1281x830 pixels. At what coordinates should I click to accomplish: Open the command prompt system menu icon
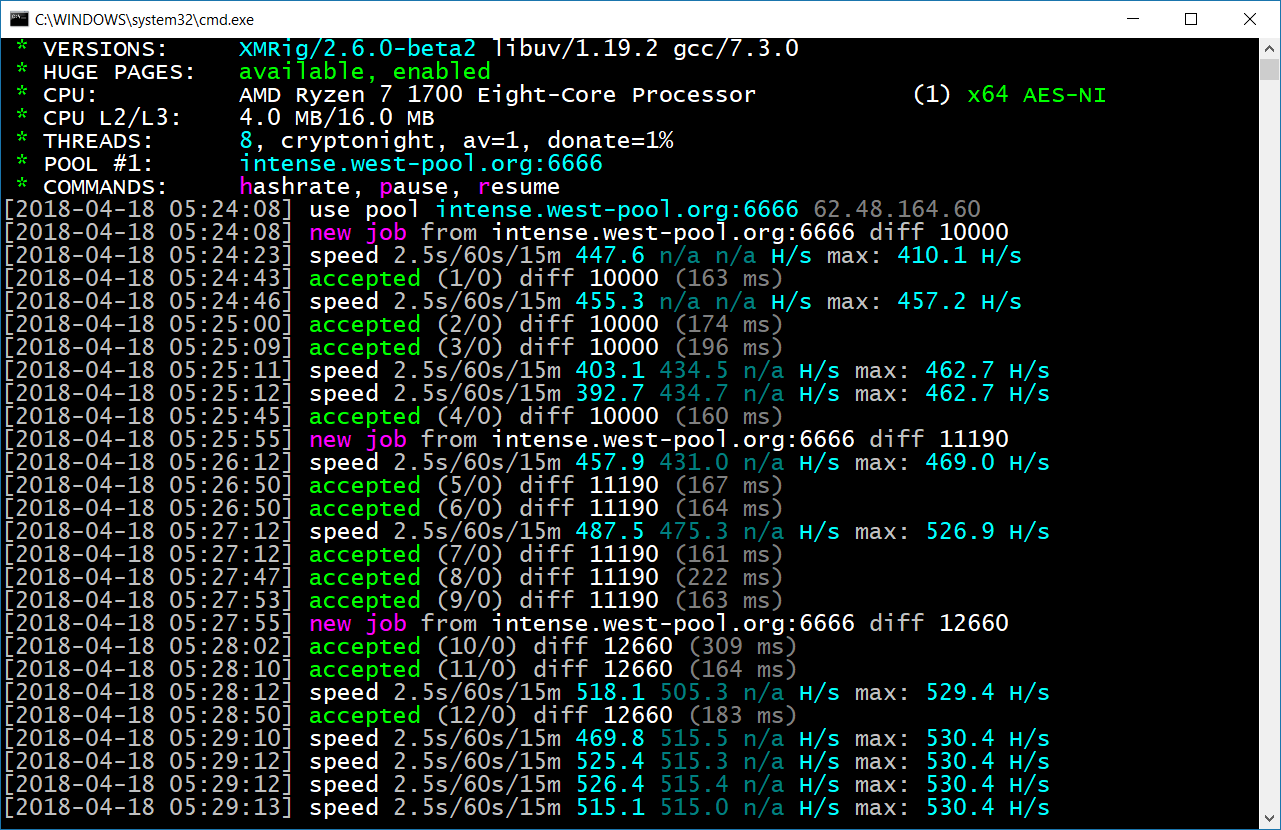tap(18, 19)
